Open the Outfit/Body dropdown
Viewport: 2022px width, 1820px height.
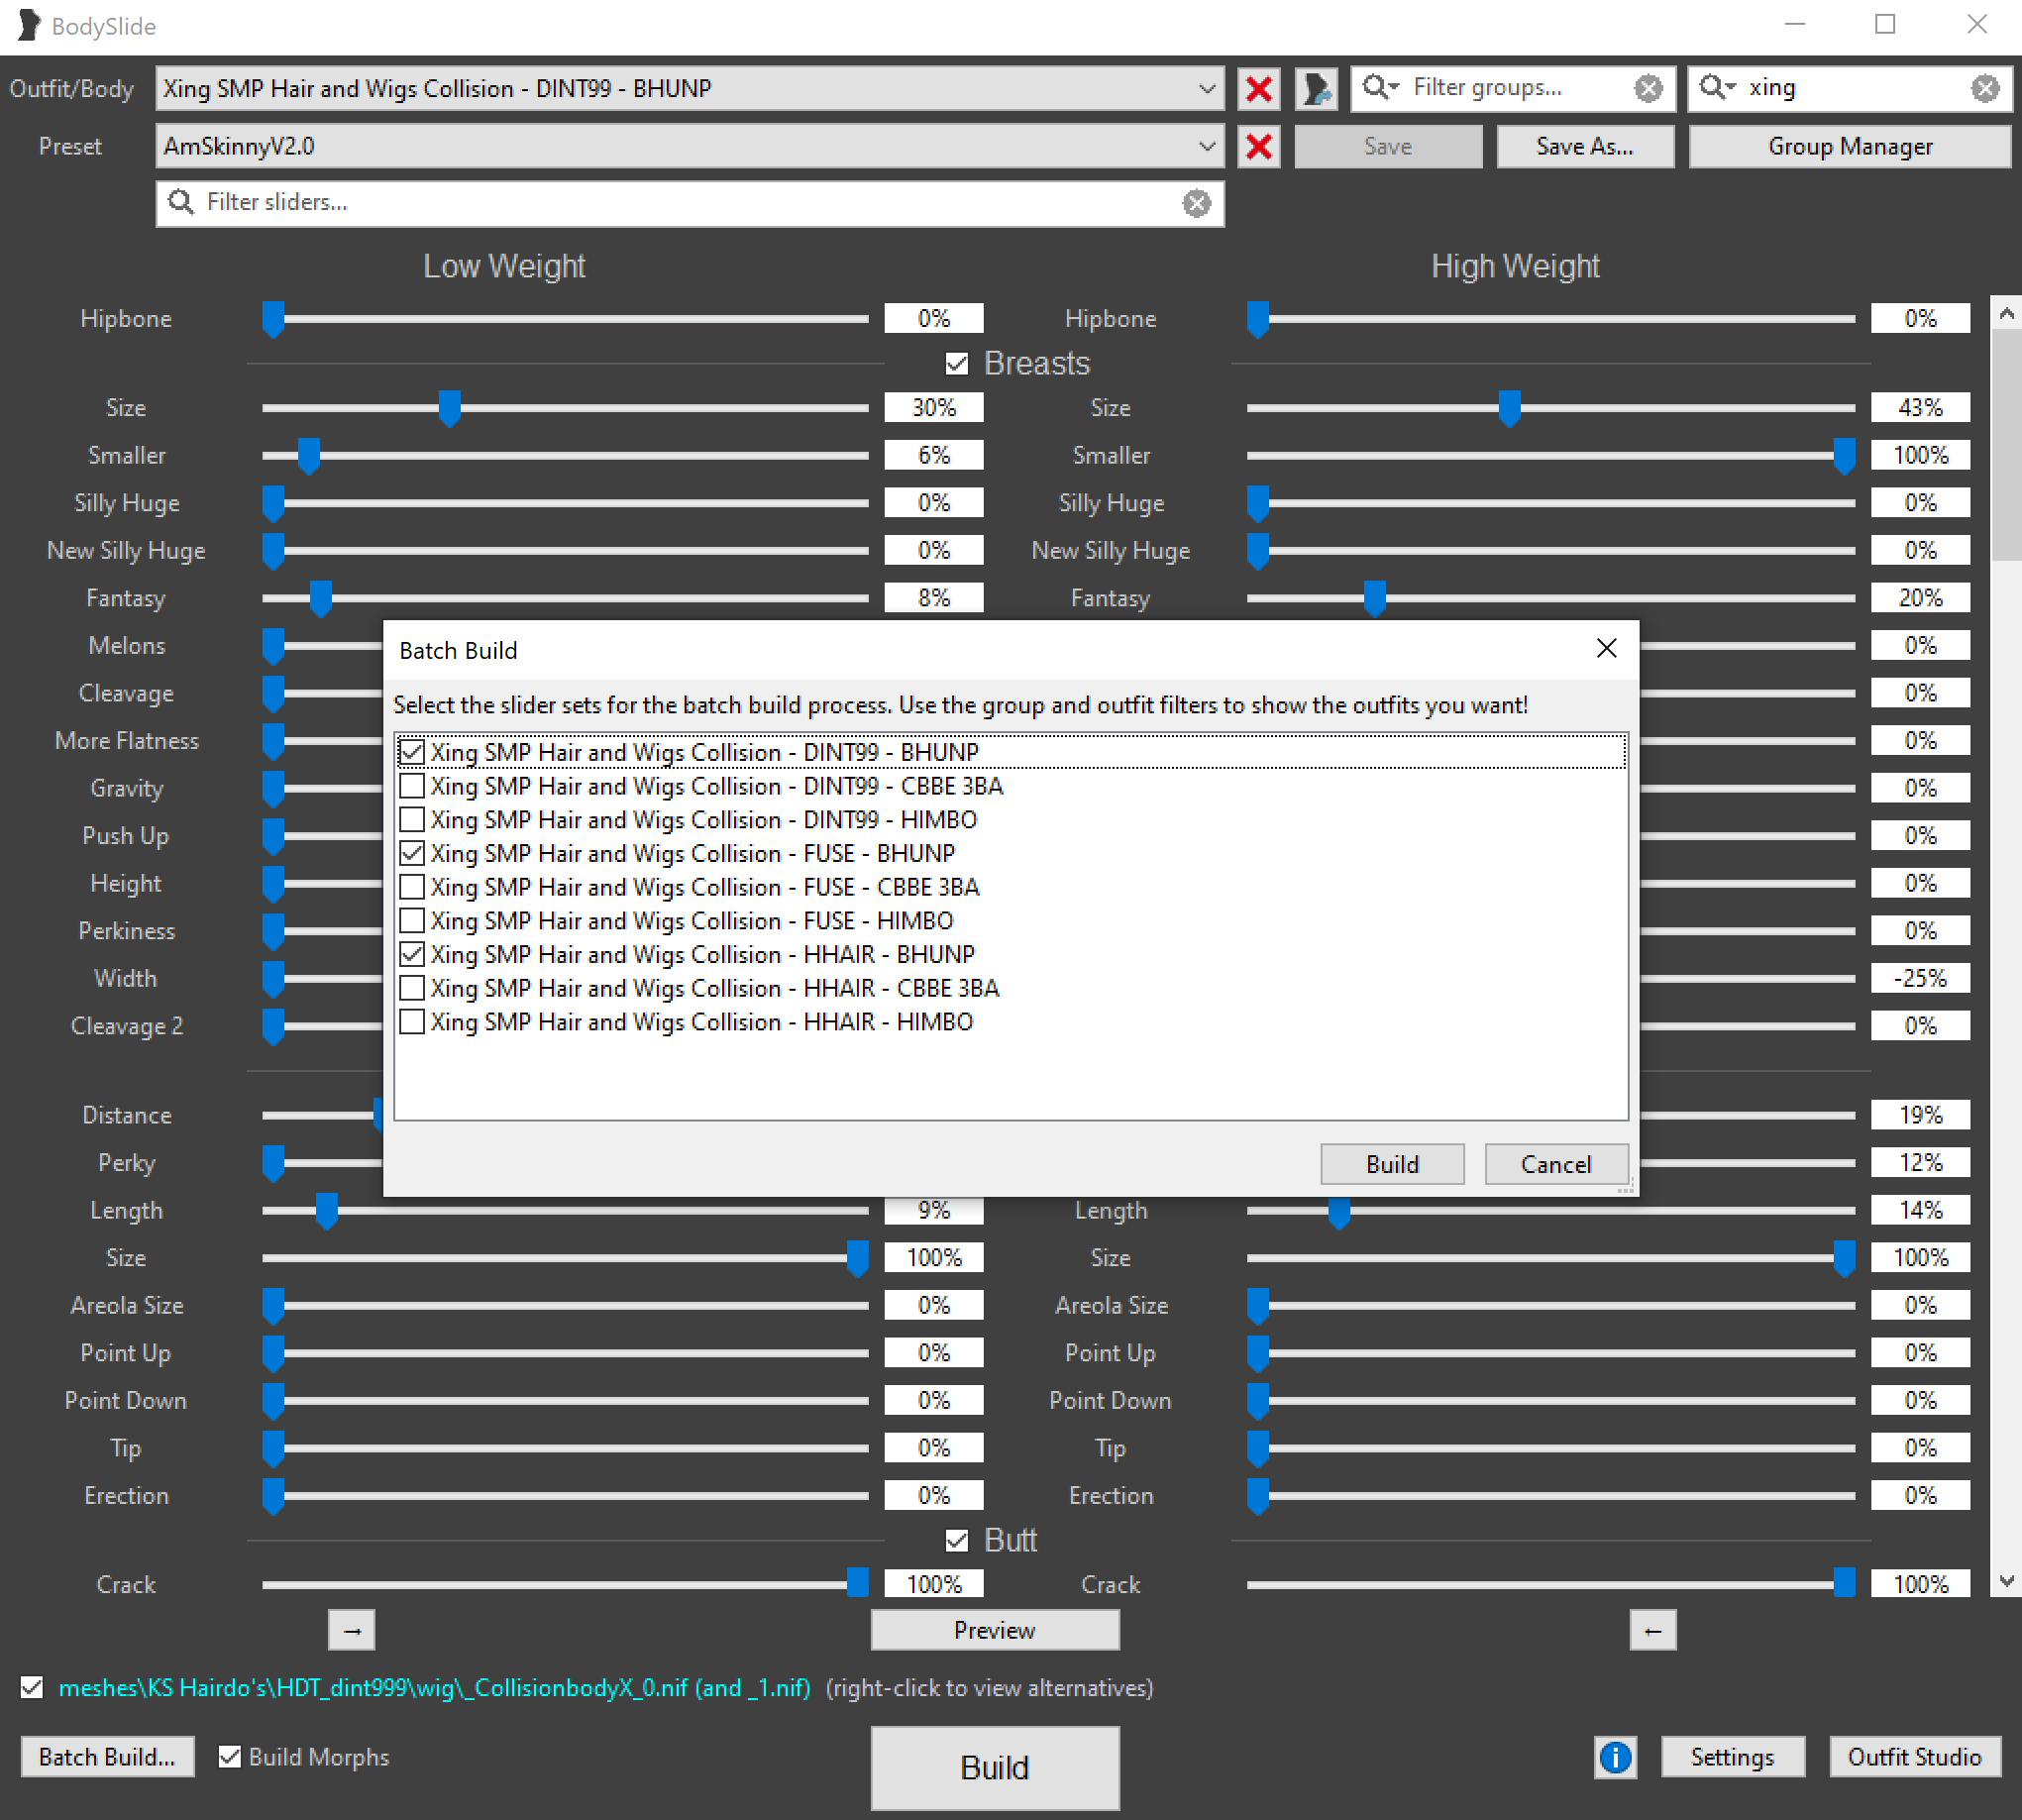[1206, 89]
